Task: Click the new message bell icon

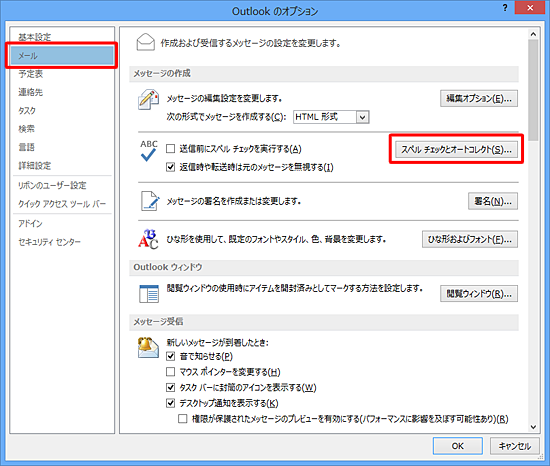Action: pos(148,347)
